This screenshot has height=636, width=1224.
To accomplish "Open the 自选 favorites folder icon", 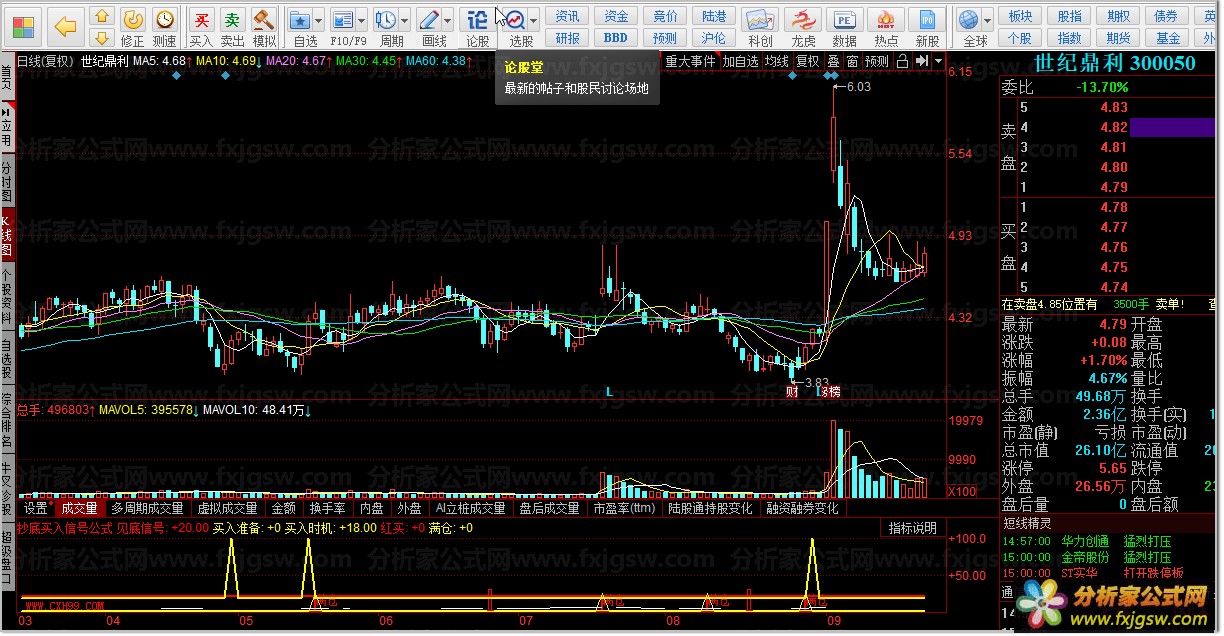I will [299, 19].
